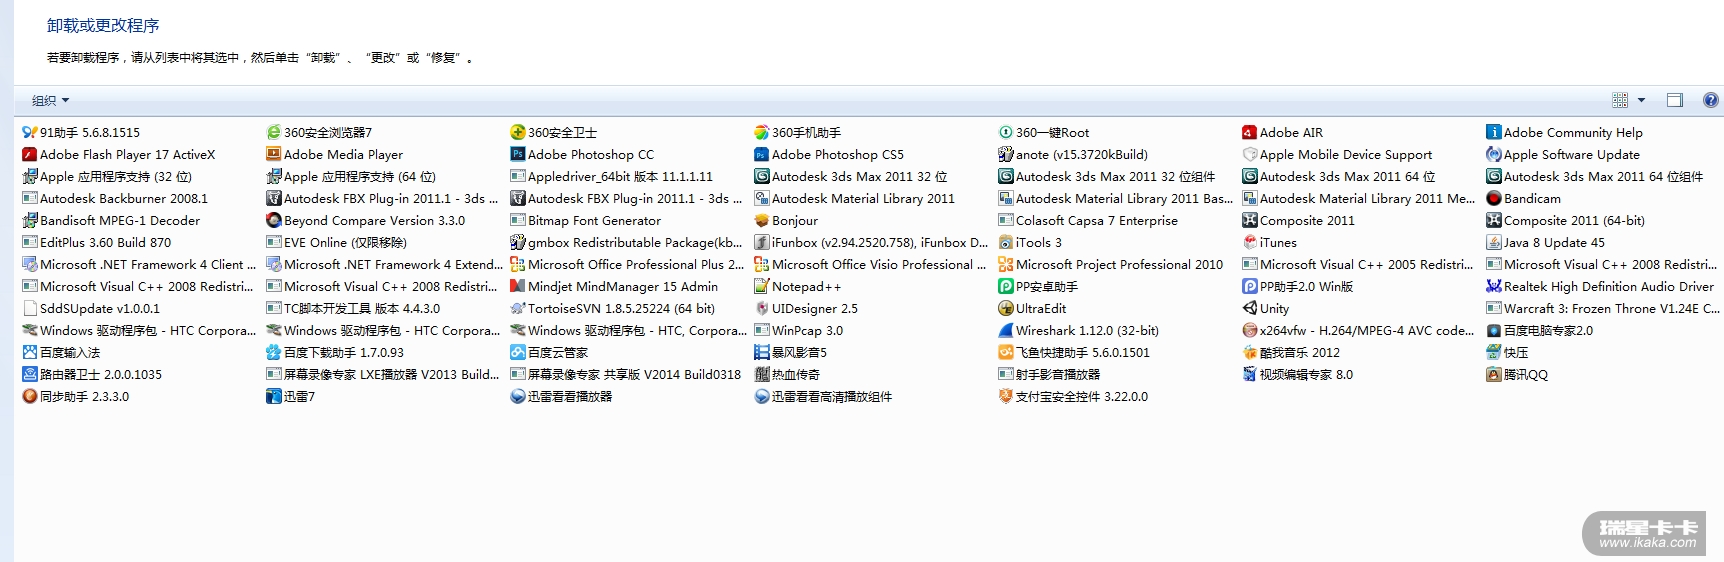Select the 同步助手 2.3.3.0 icon

click(x=30, y=396)
